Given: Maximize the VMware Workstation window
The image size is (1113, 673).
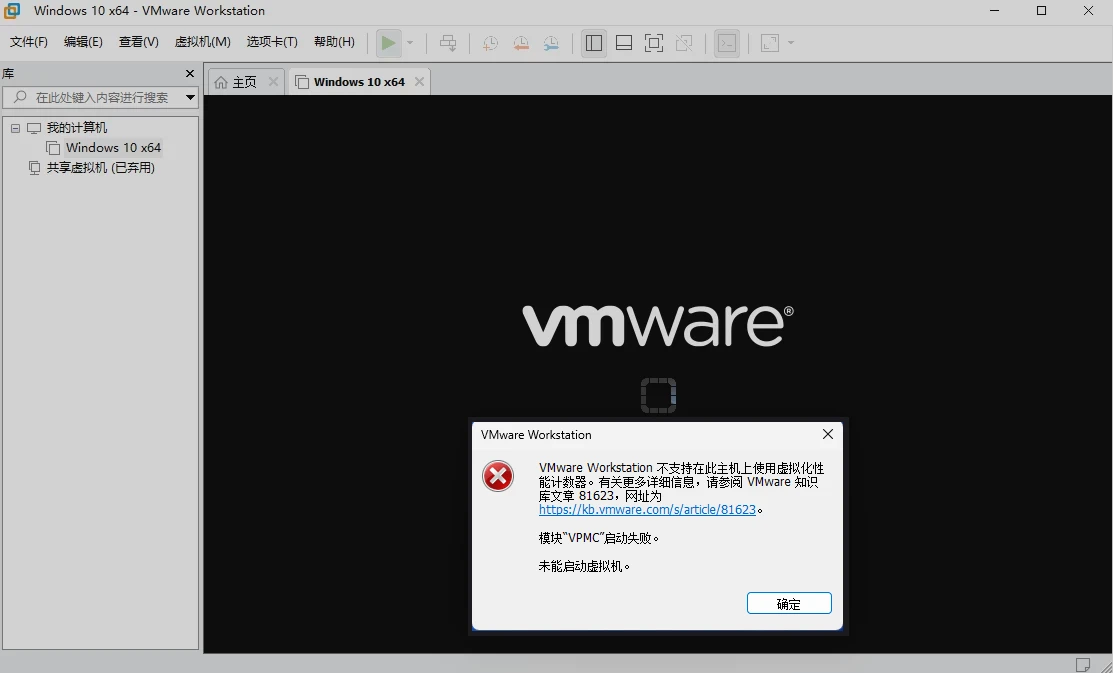Looking at the screenshot, I should point(1041,11).
